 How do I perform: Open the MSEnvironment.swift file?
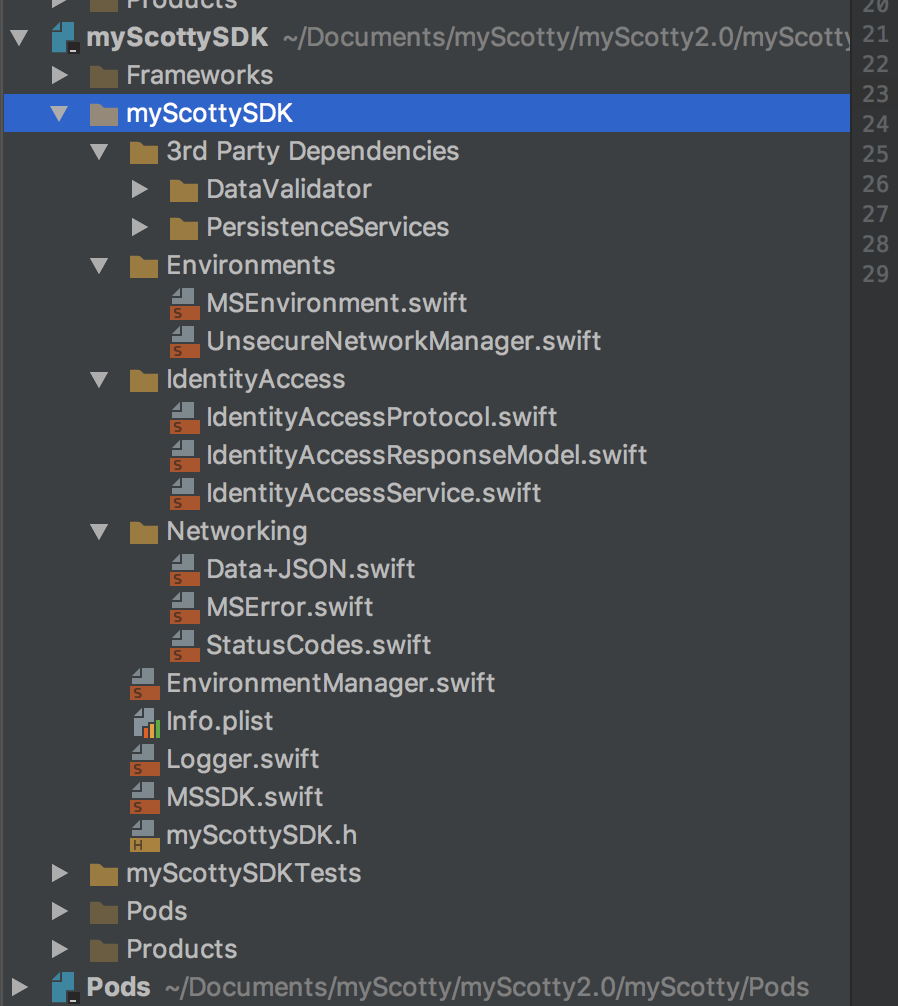click(337, 303)
